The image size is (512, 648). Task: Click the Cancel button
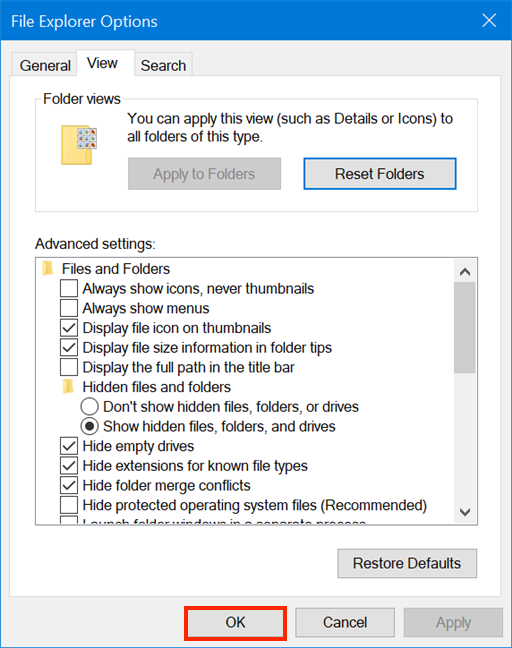tap(345, 622)
